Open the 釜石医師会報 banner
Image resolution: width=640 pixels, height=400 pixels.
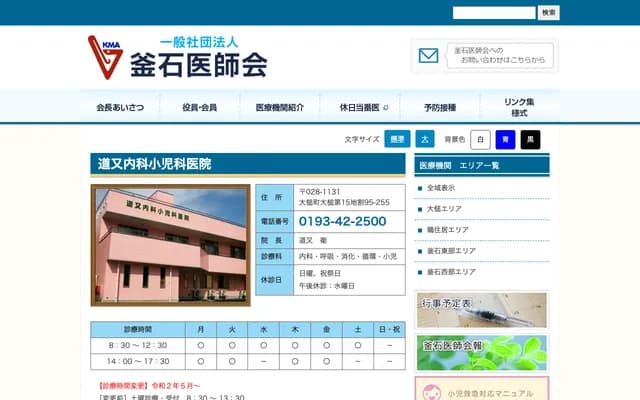coord(481,352)
